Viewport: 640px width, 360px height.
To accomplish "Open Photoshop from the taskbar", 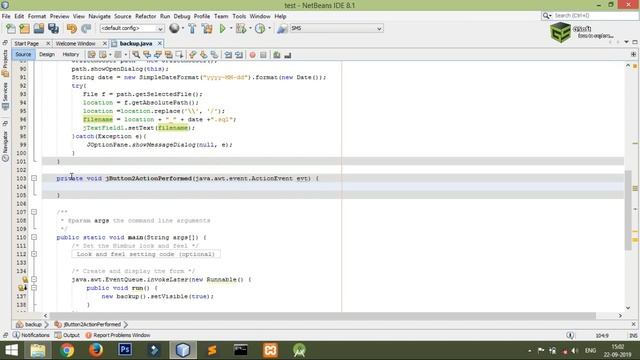I will pos(125,351).
